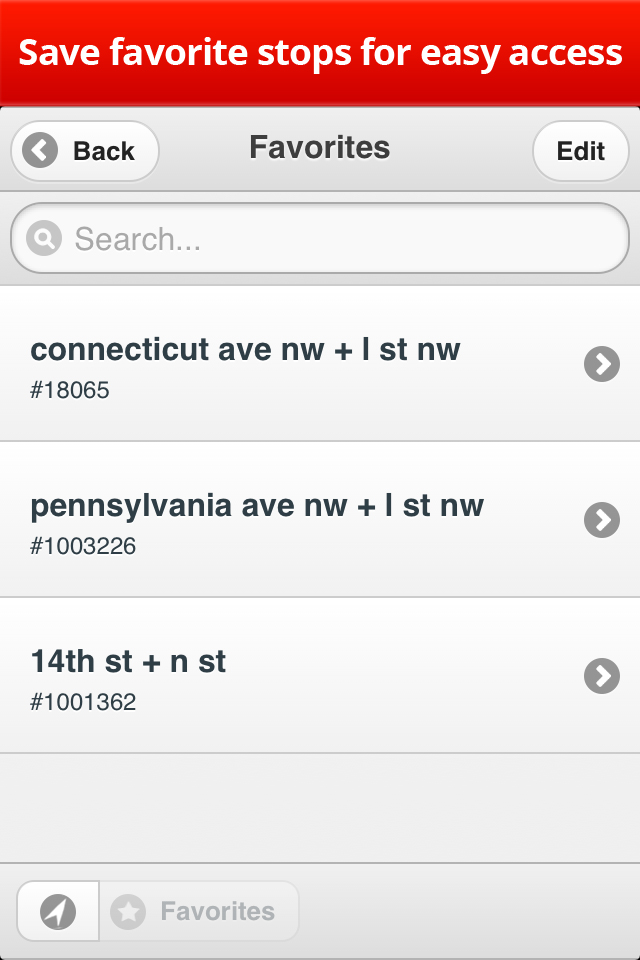Screen dimensions: 640x960
Task: Tap chevron arrow for 14th st stop
Action: tap(601, 676)
